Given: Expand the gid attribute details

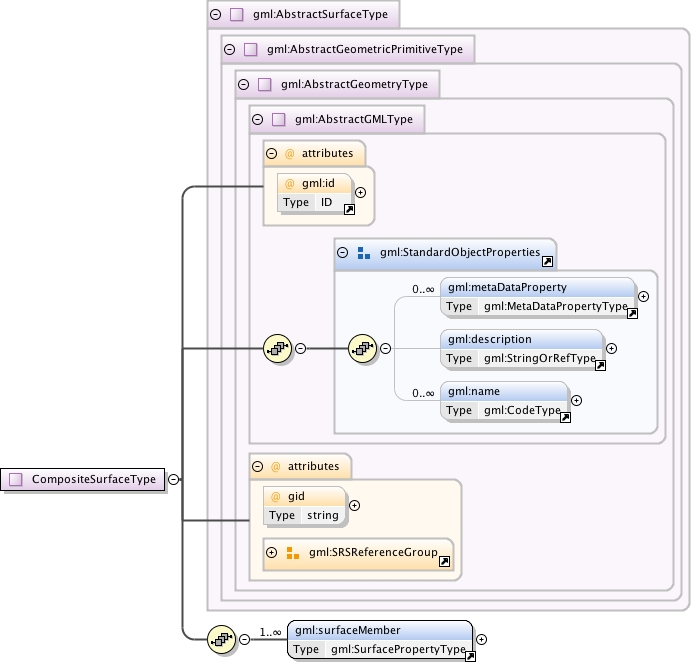Looking at the screenshot, I should pyautogui.click(x=354, y=505).
